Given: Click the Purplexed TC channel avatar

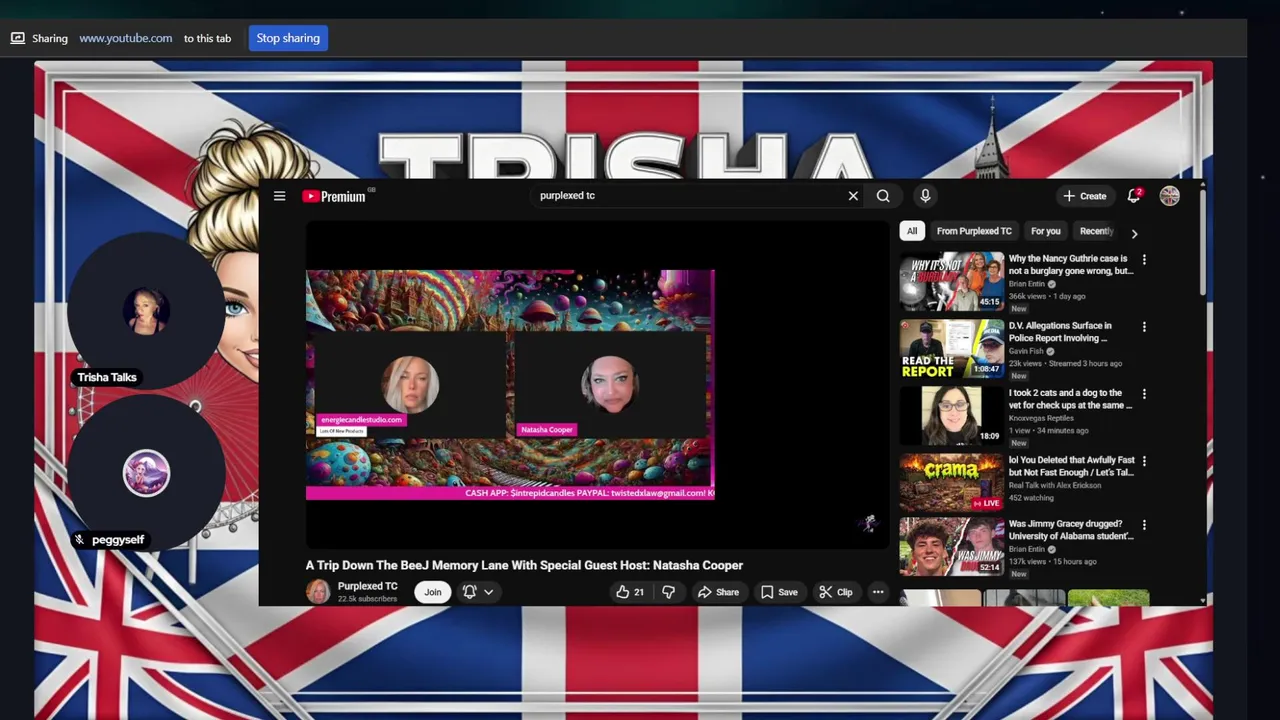Looking at the screenshot, I should pyautogui.click(x=318, y=591).
